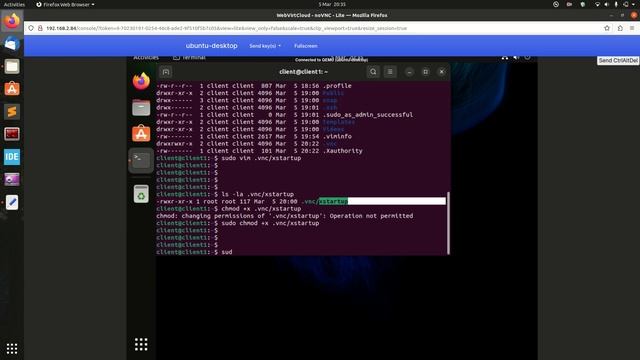This screenshot has height=360, width=640.
Task: Click the .sudo_as_admin_successful file entry
Action: coord(368,115)
